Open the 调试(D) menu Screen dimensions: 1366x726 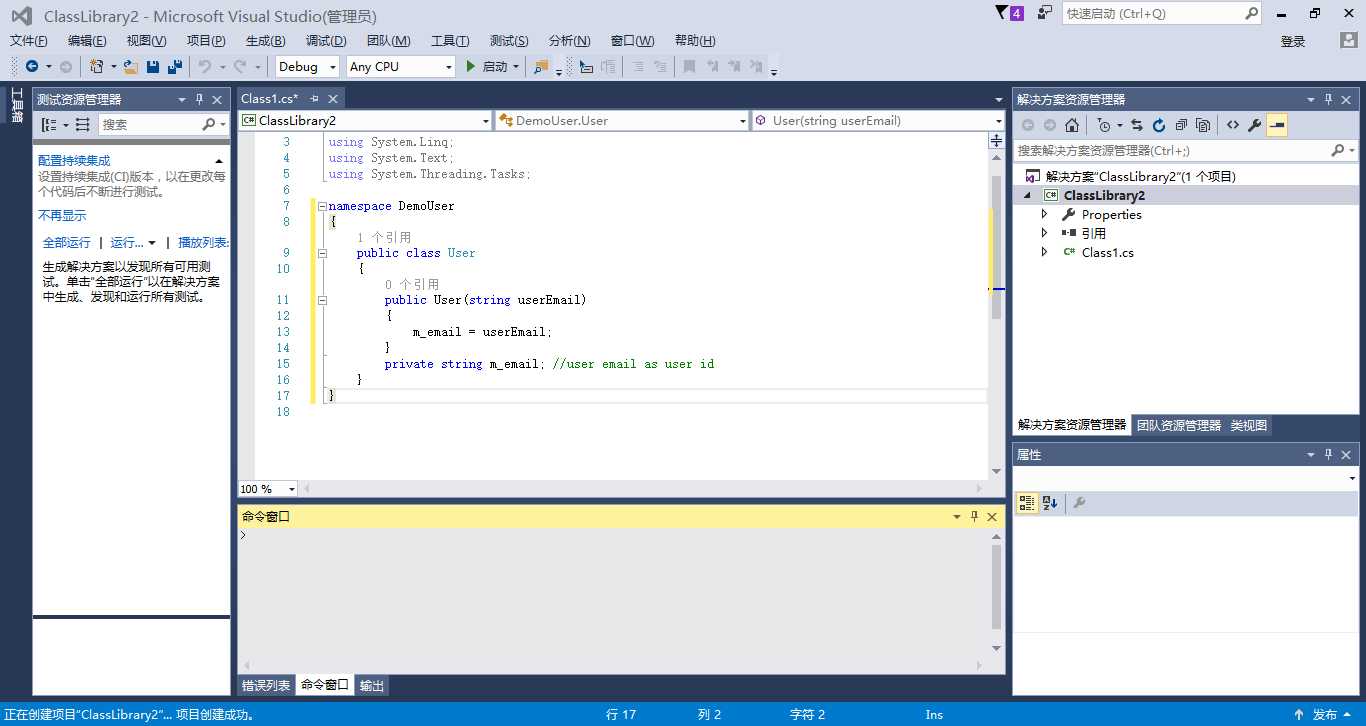(326, 41)
